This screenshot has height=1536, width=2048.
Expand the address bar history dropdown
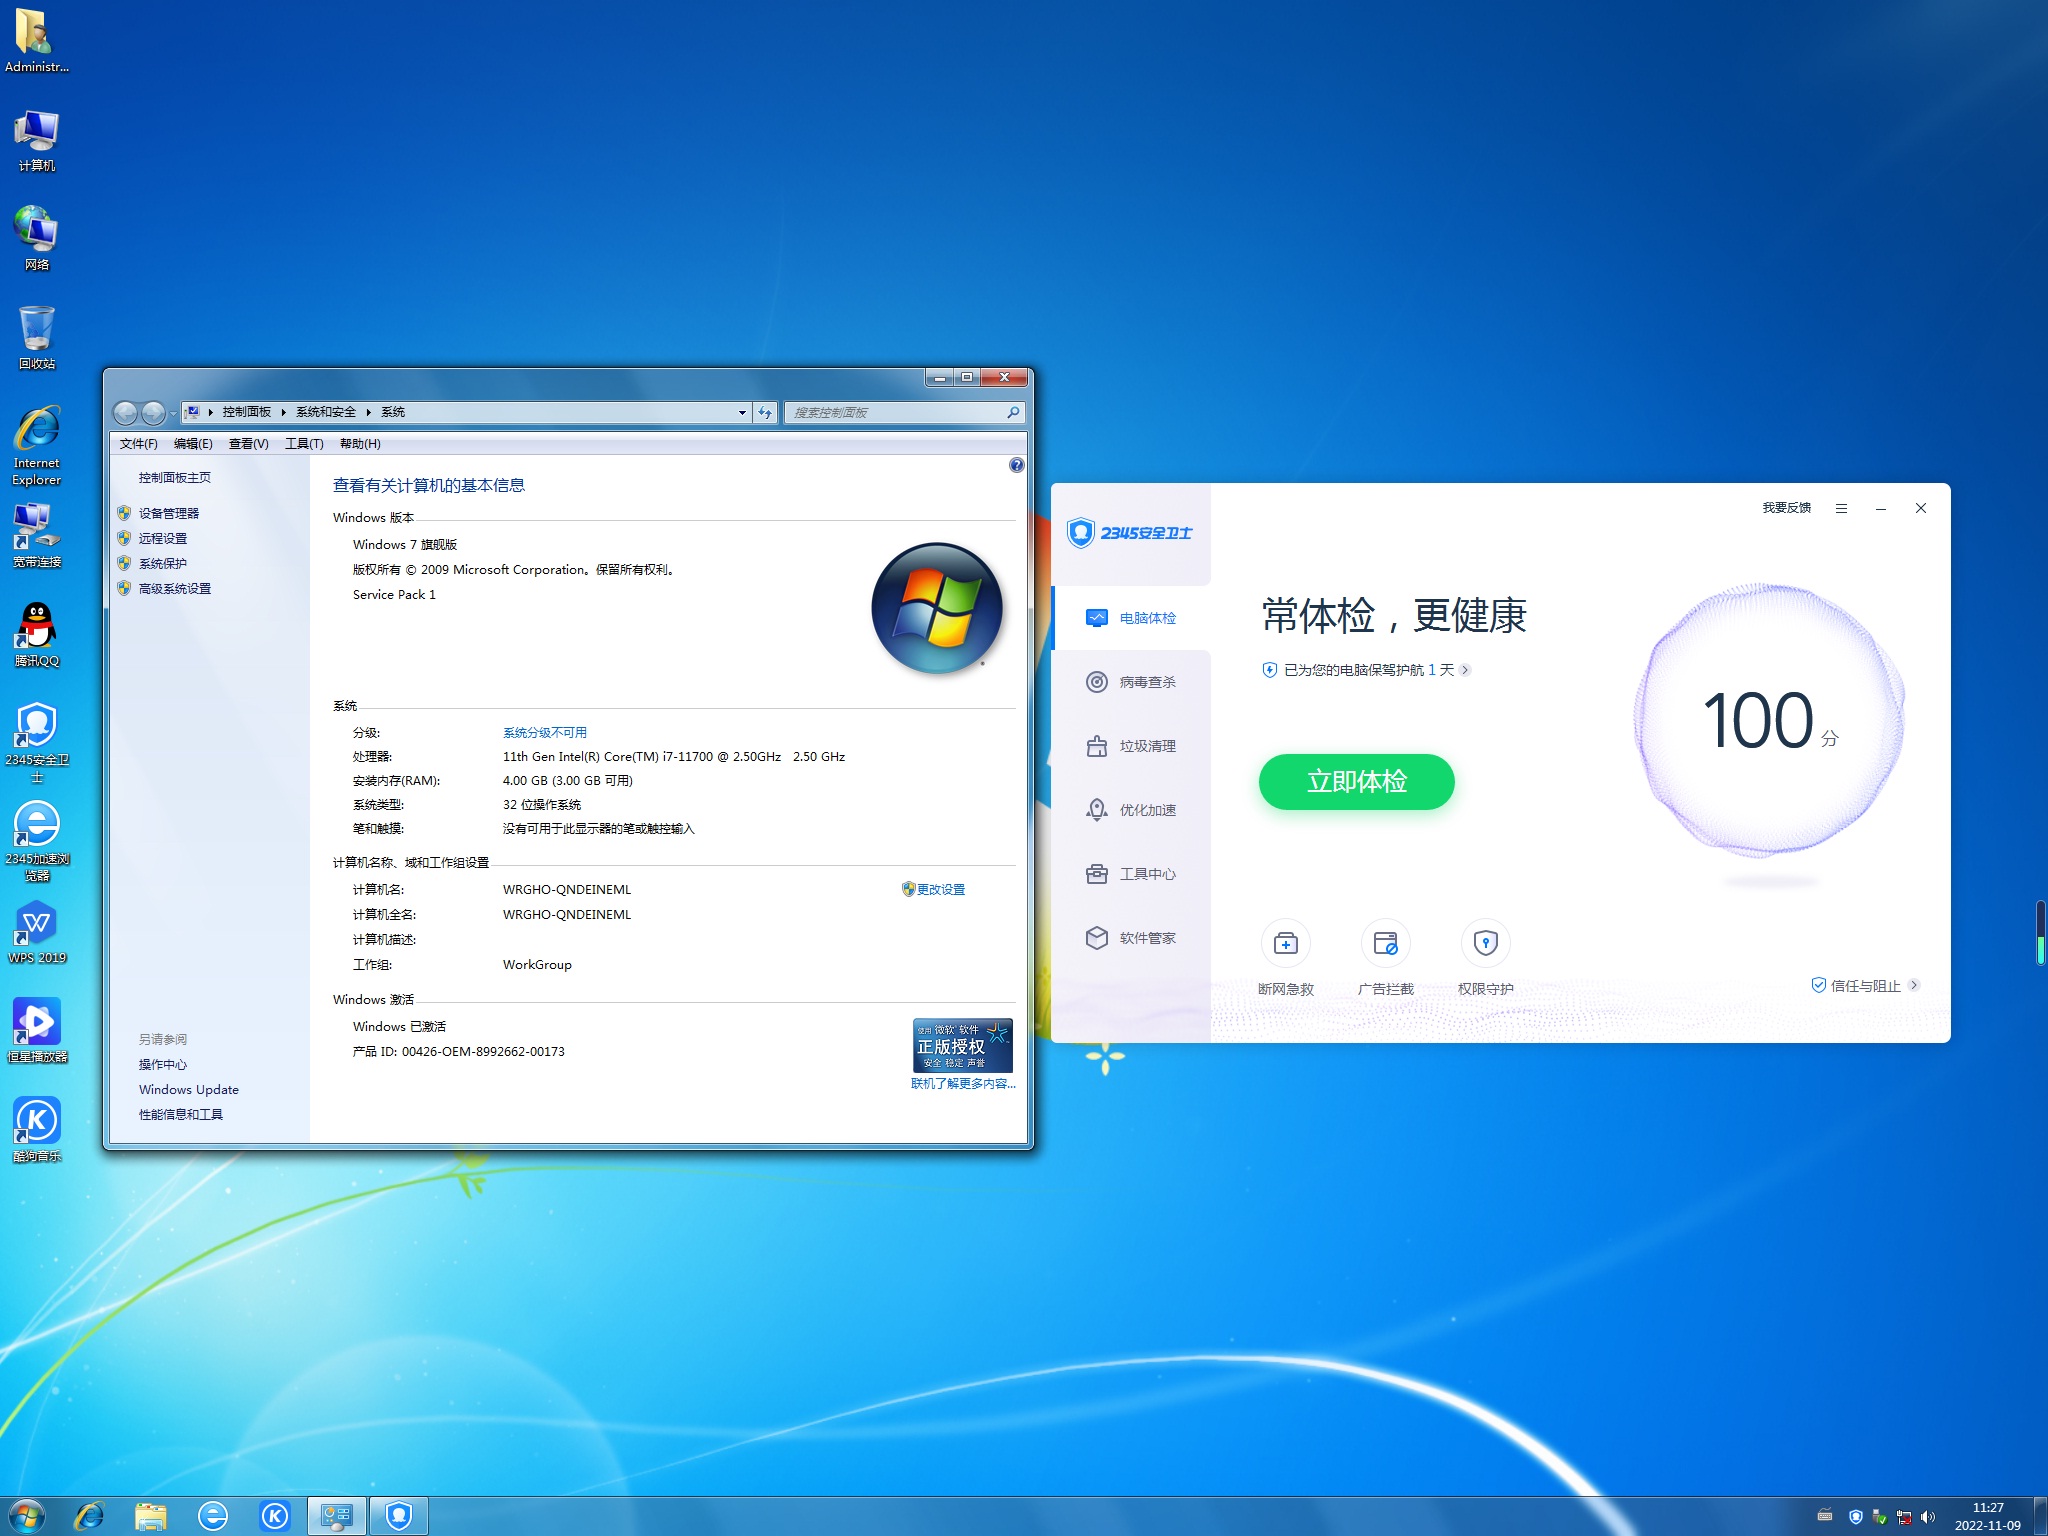click(x=742, y=412)
